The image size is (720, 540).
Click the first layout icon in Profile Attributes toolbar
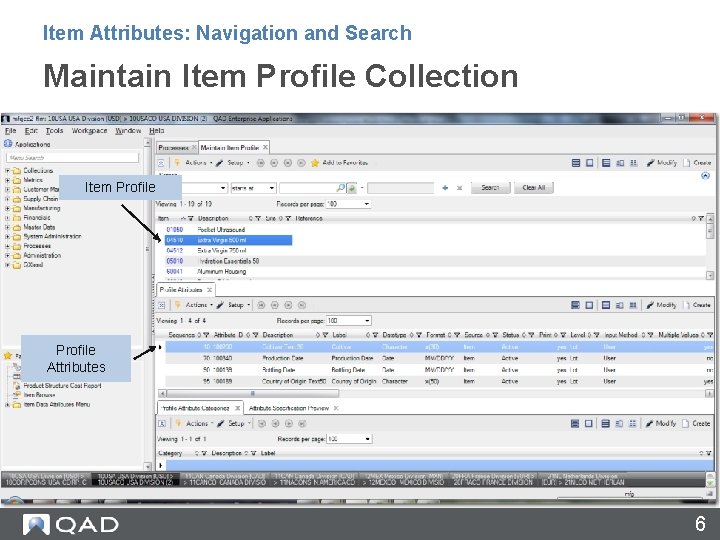[x=575, y=305]
